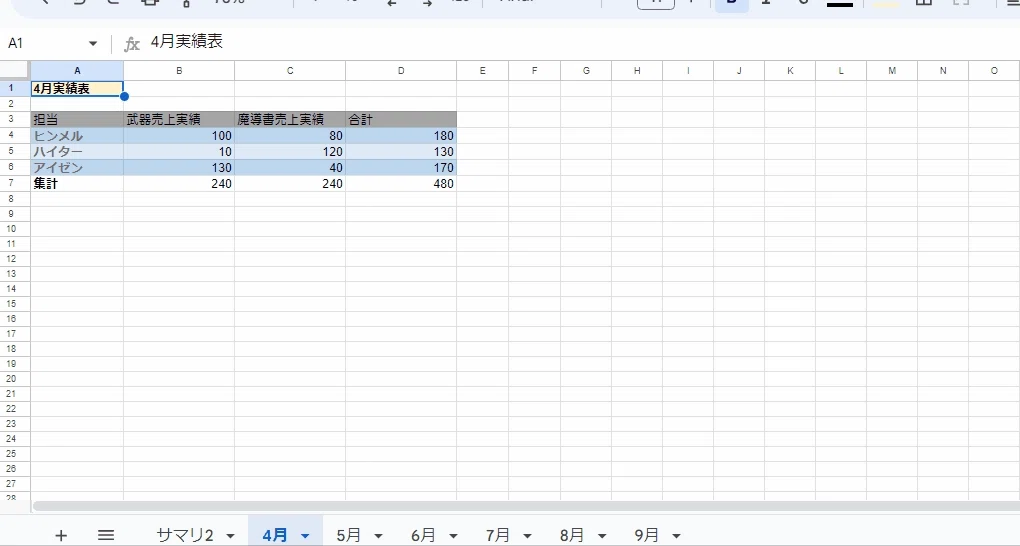The height and width of the screenshot is (546, 1020).
Task: Click the 集計 cell
Action: [x=77, y=184]
